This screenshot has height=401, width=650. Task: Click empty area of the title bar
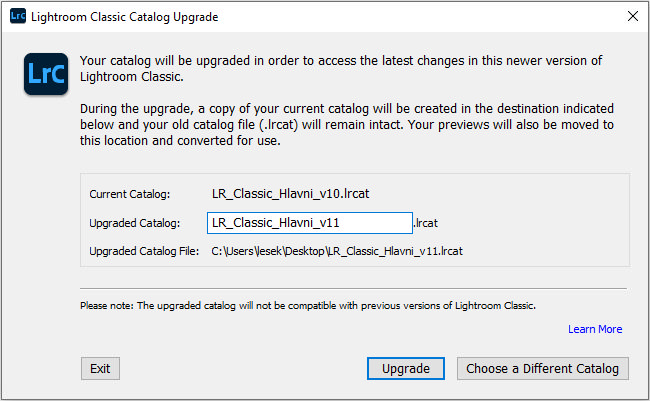coord(415,17)
